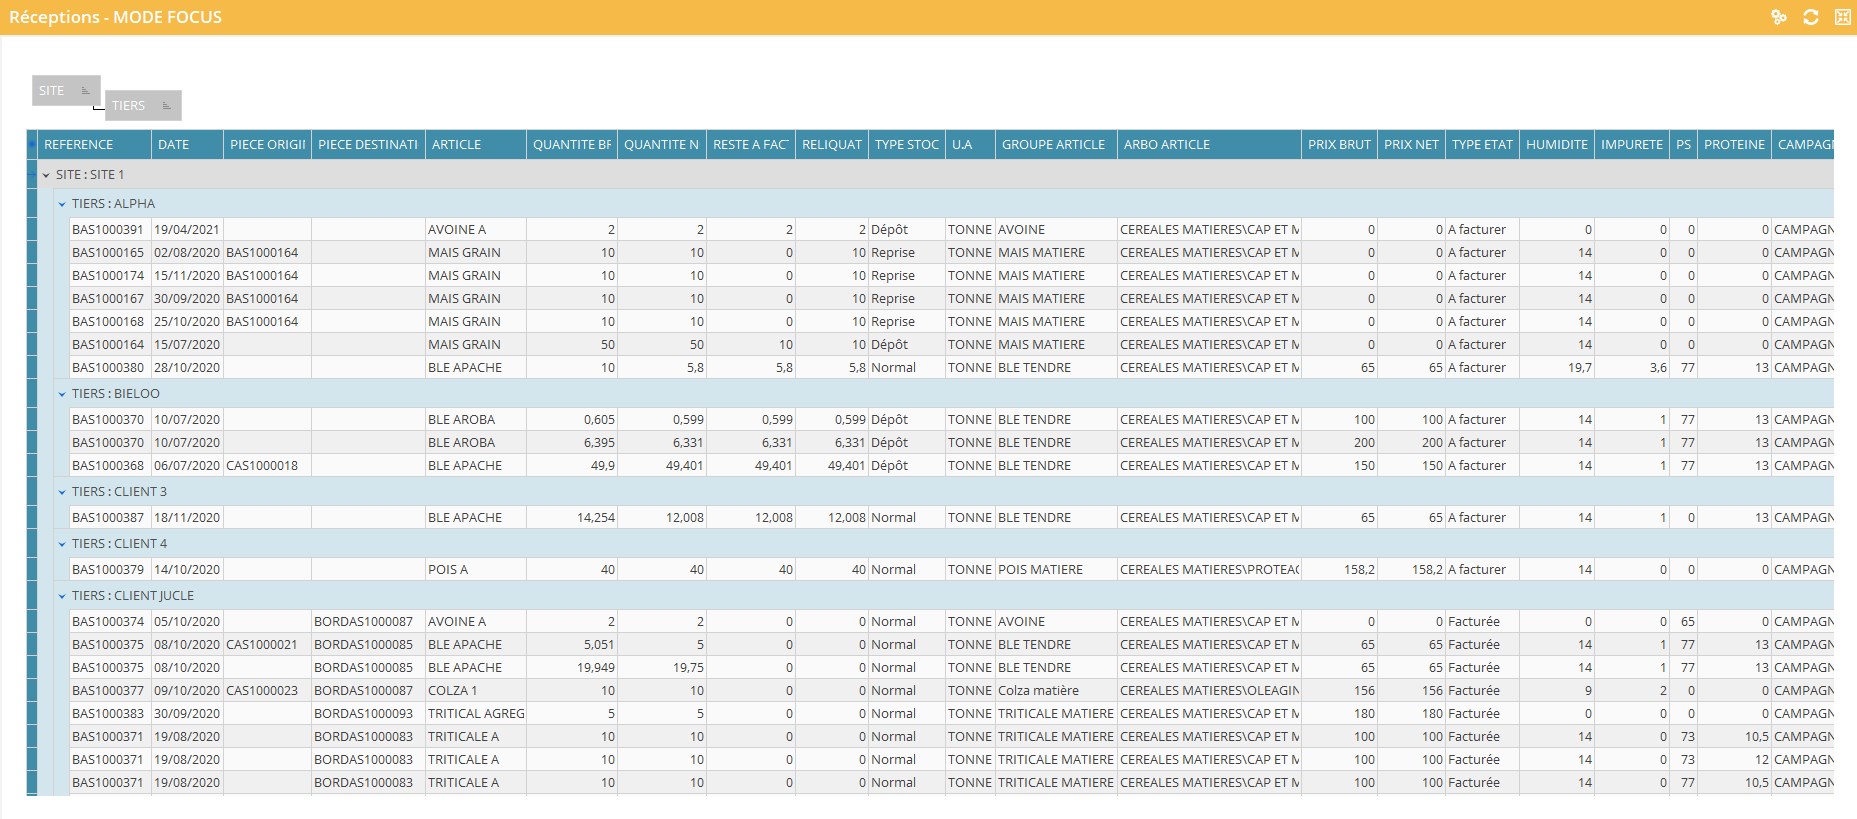Collapse the SITE : SITE 1 group
The width and height of the screenshot is (1857, 819).
point(46,175)
